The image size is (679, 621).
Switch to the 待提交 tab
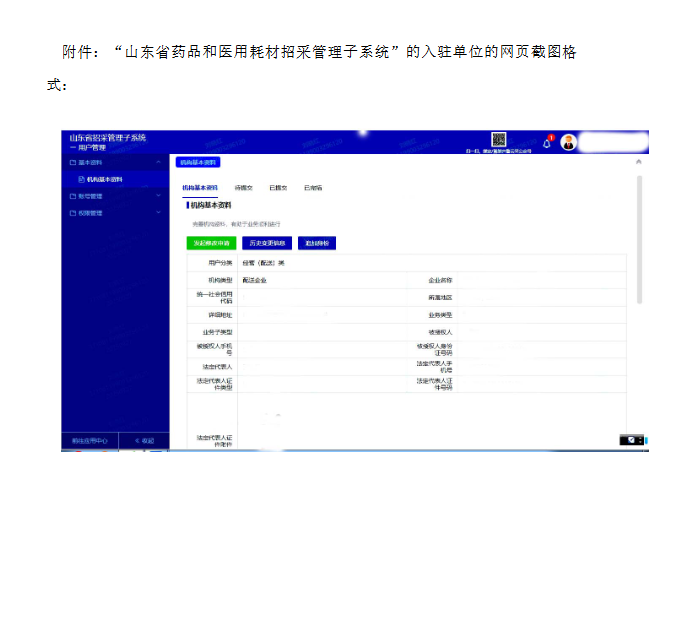(244, 187)
